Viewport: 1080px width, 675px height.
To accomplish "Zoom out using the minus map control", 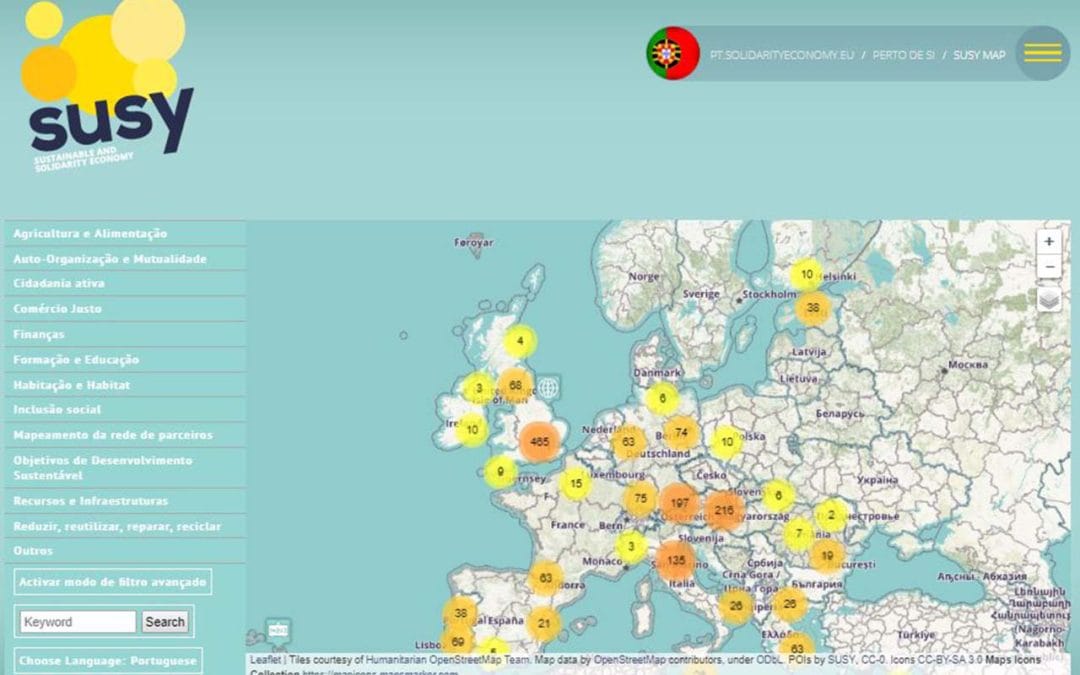I will [1049, 267].
